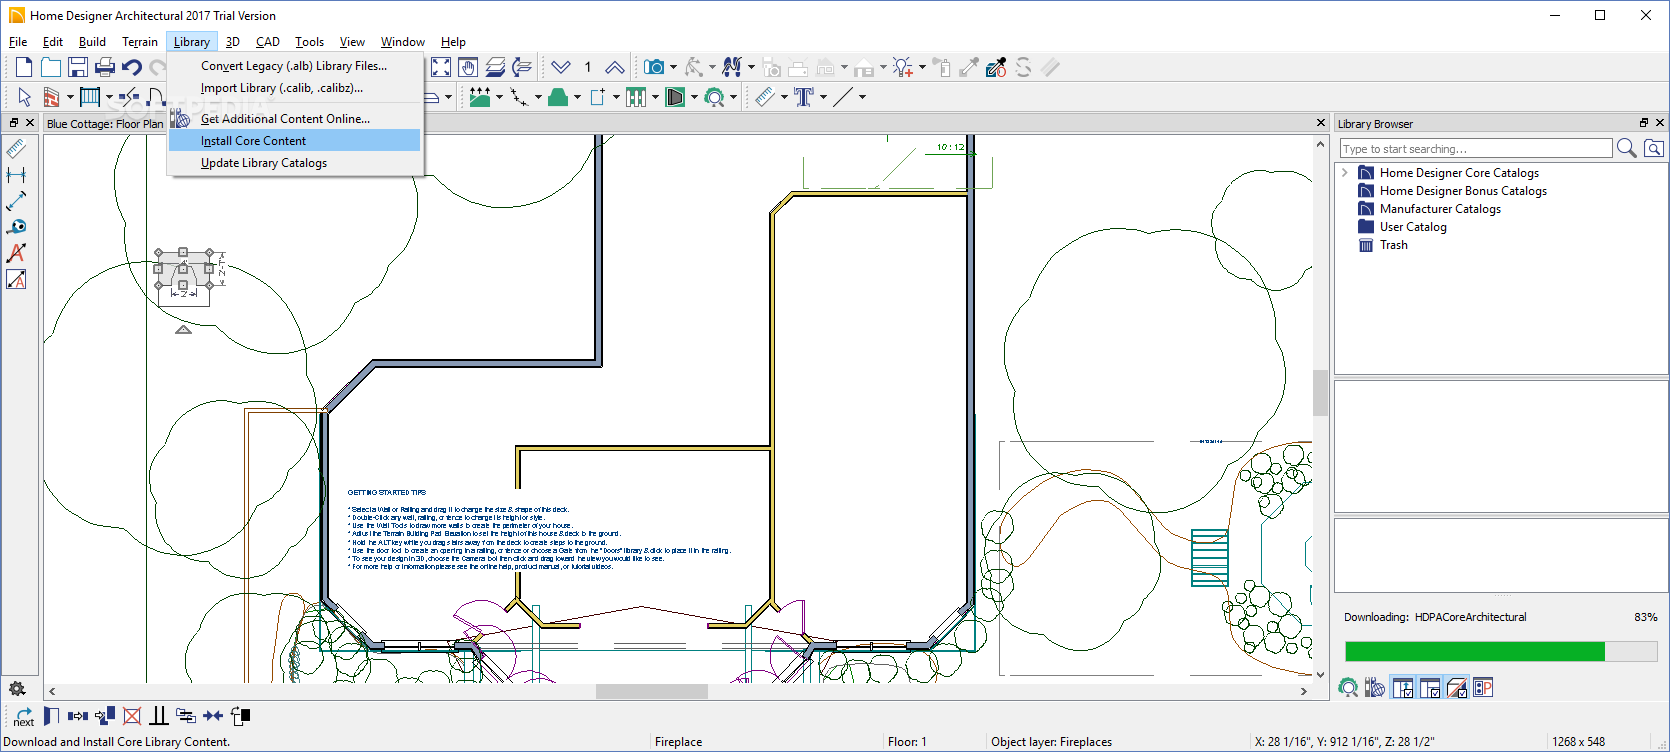Select the Draw Line tool
Image resolution: width=1670 pixels, height=752 pixels.
tap(843, 97)
